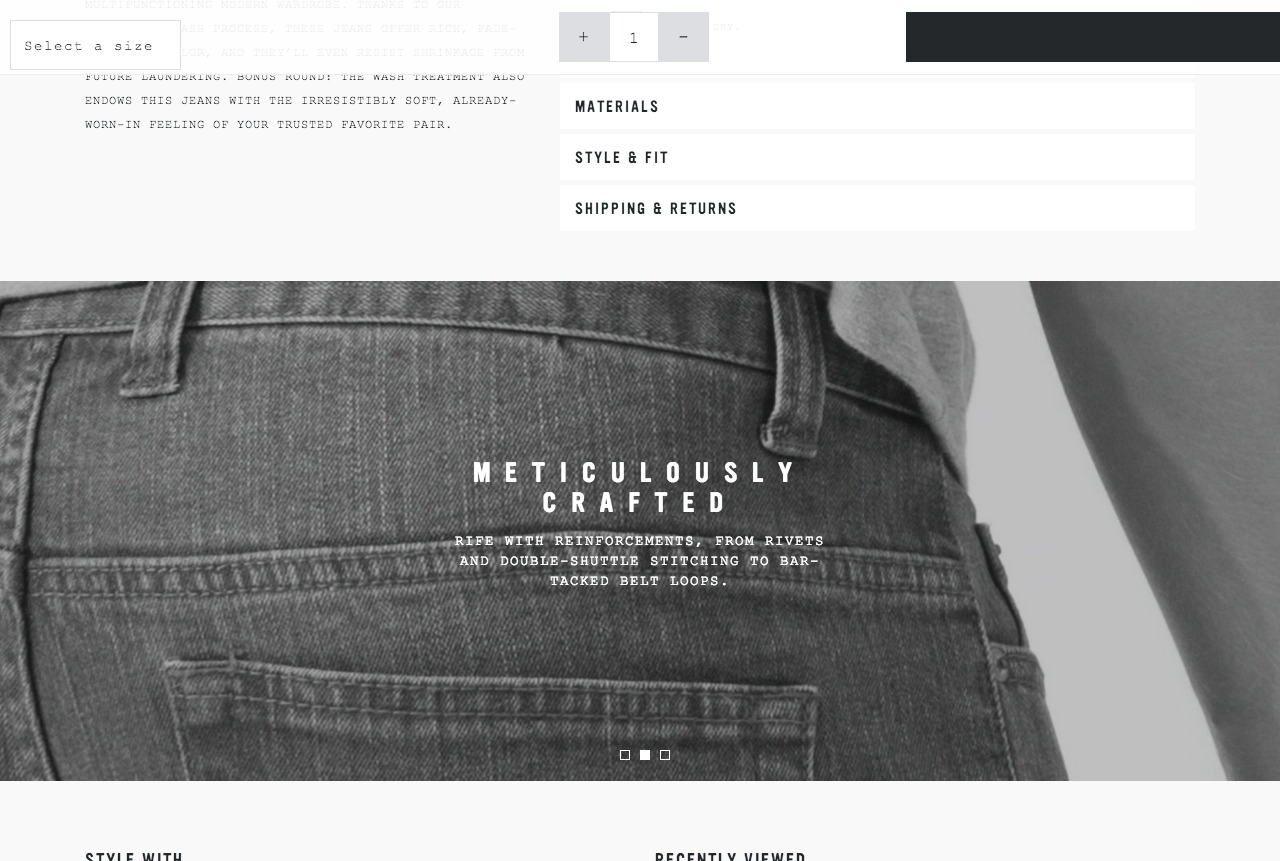The width and height of the screenshot is (1280, 861).
Task: Click the rivets and stitching caption text
Action: 639,561
